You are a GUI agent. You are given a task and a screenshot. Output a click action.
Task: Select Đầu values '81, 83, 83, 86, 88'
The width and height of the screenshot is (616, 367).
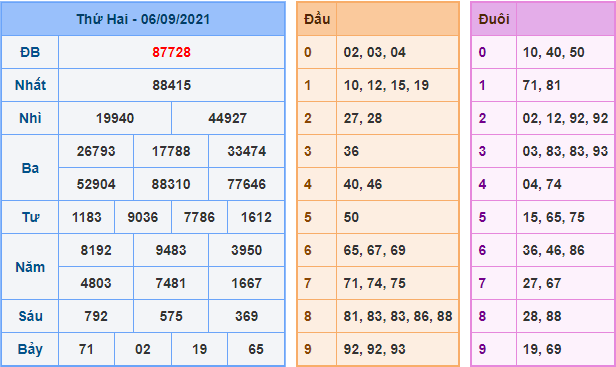point(398,316)
